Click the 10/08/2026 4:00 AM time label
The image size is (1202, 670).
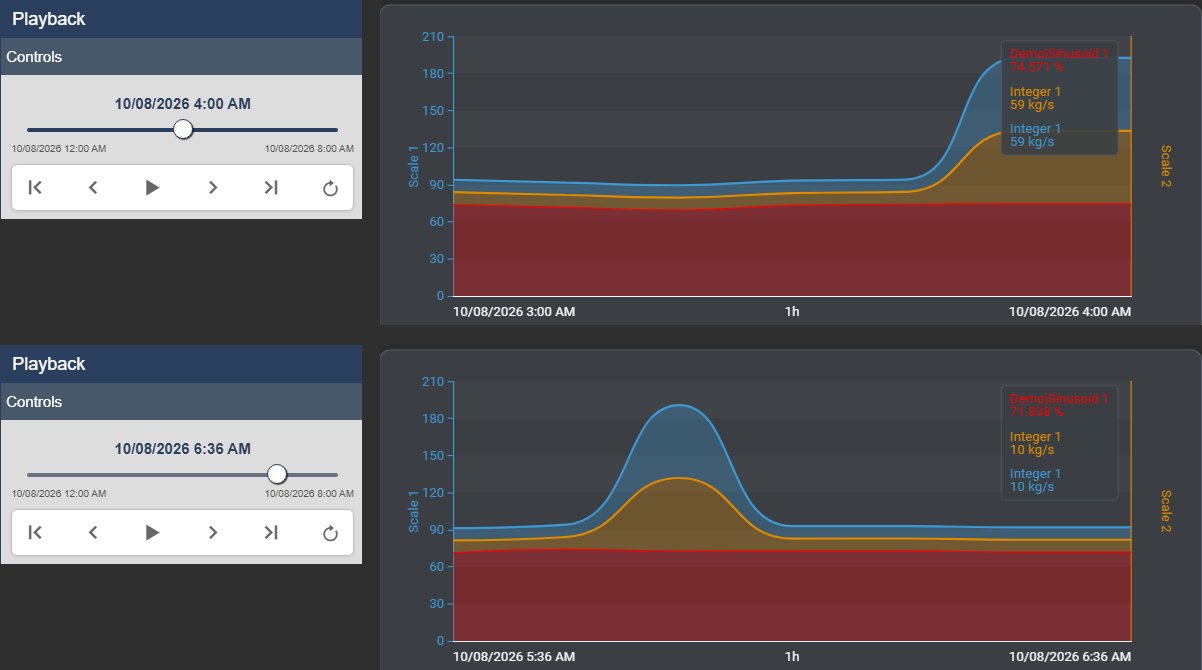click(x=183, y=103)
